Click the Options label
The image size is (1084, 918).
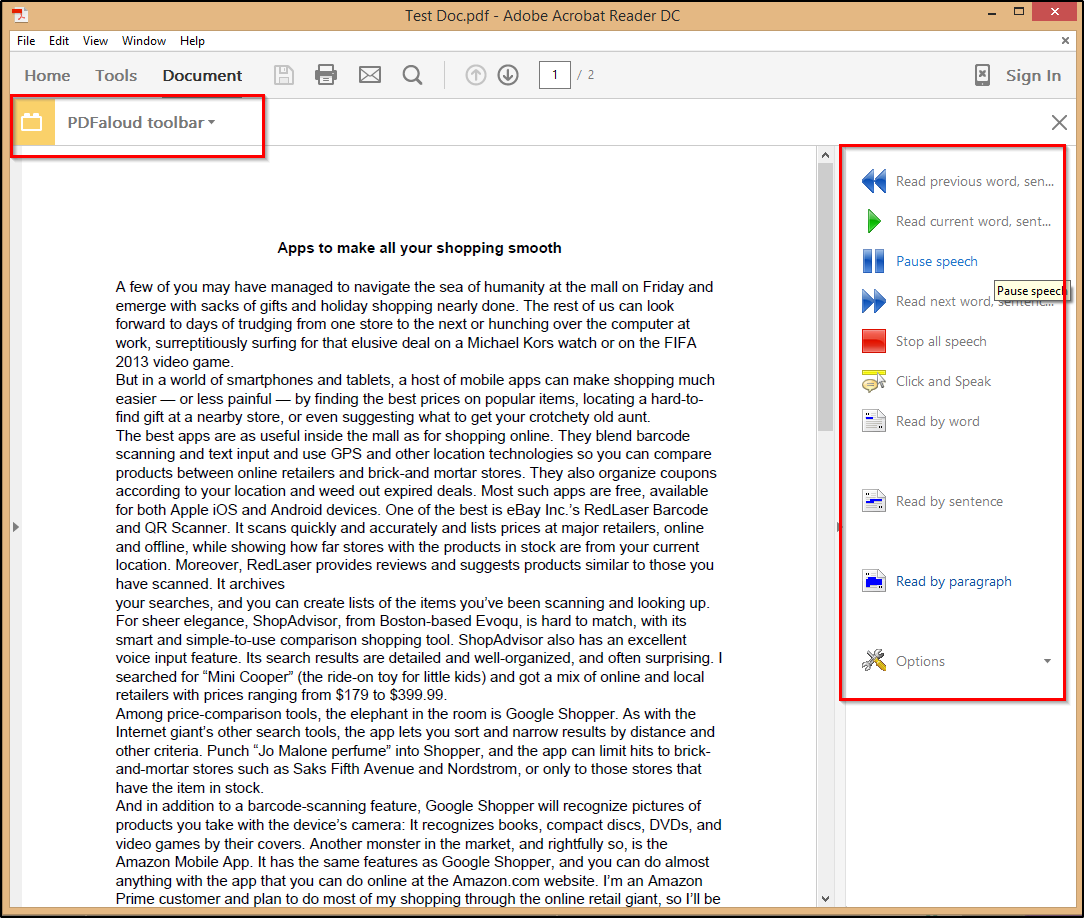point(920,662)
